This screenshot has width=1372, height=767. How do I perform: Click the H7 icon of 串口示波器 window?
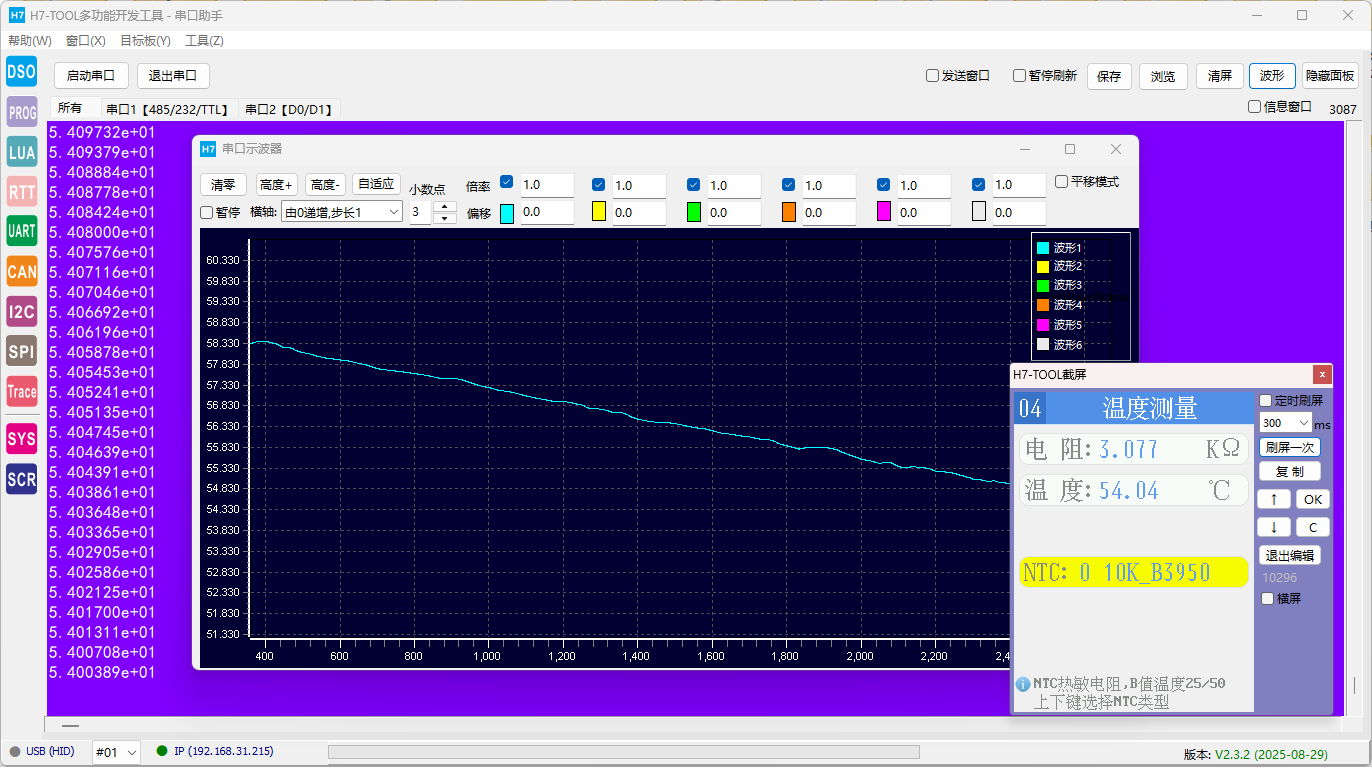click(x=208, y=149)
